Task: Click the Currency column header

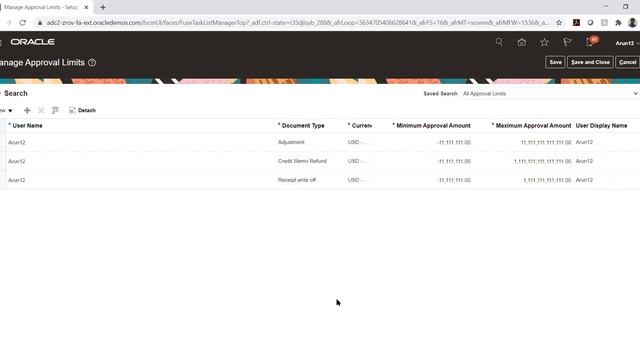Action: (x=361, y=125)
